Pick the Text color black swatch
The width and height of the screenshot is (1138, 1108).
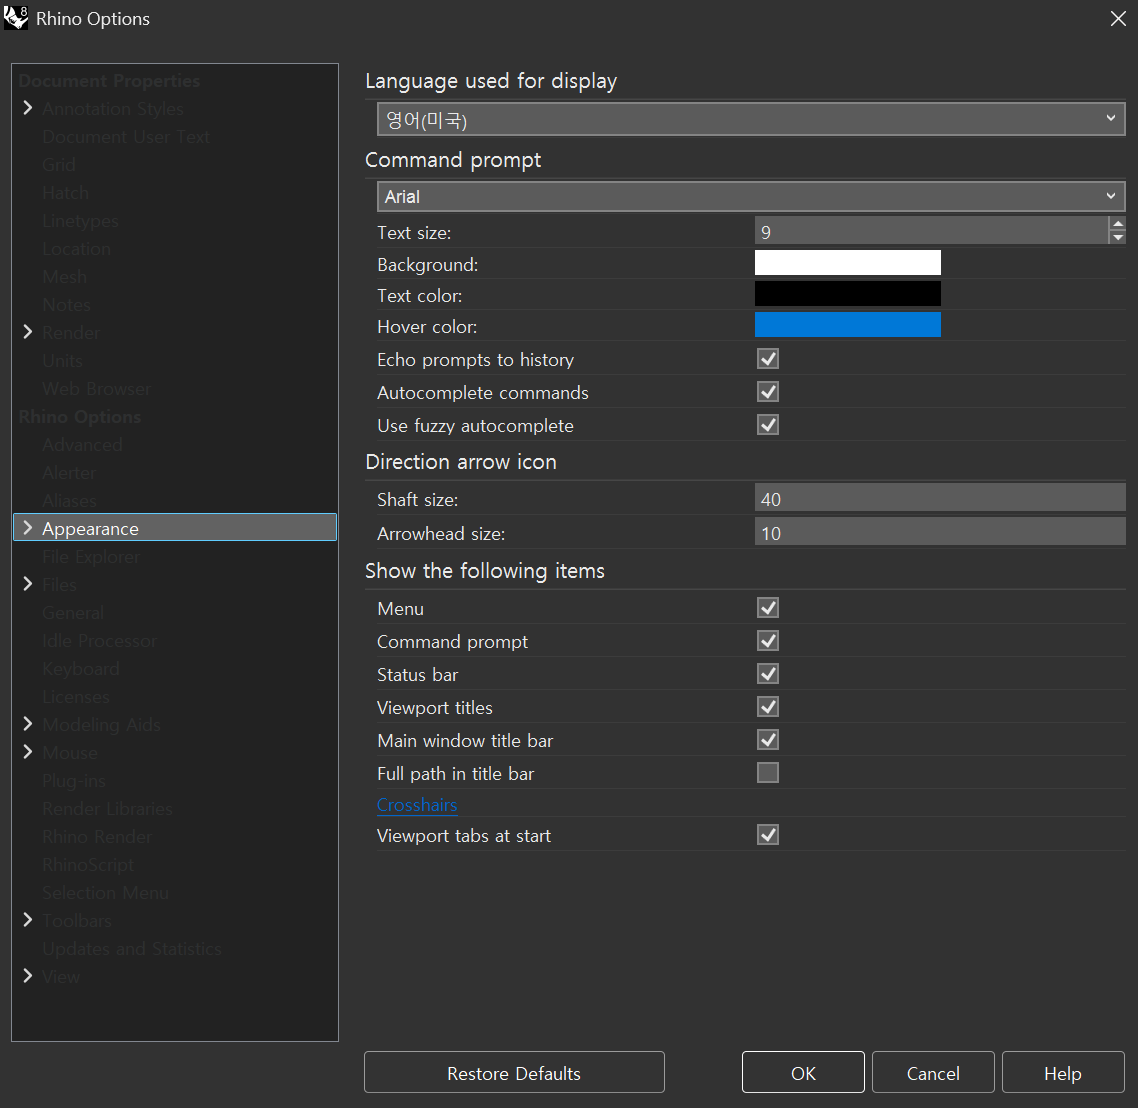tap(848, 294)
